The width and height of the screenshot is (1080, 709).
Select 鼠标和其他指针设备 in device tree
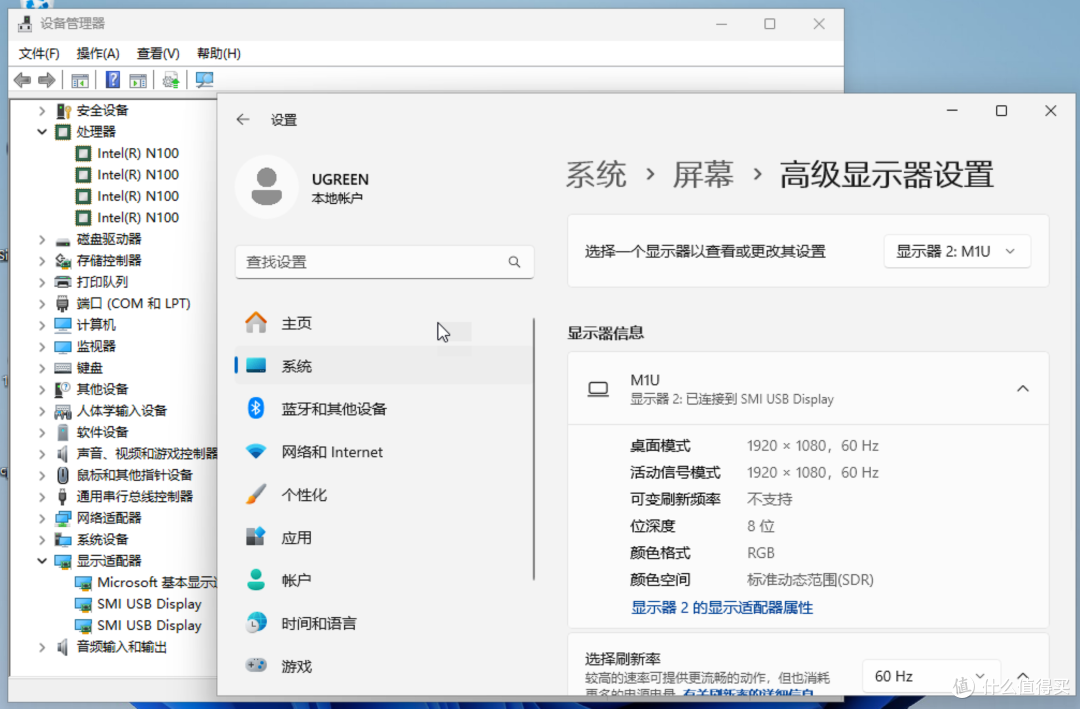134,475
